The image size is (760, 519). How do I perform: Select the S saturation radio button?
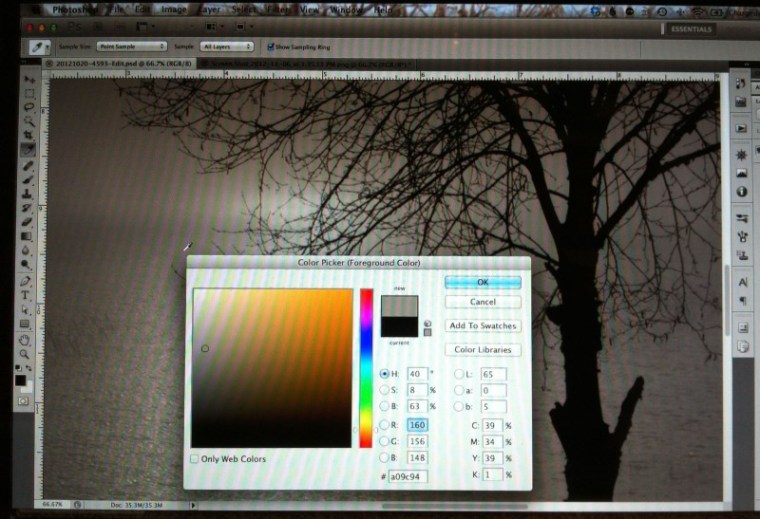[x=384, y=390]
